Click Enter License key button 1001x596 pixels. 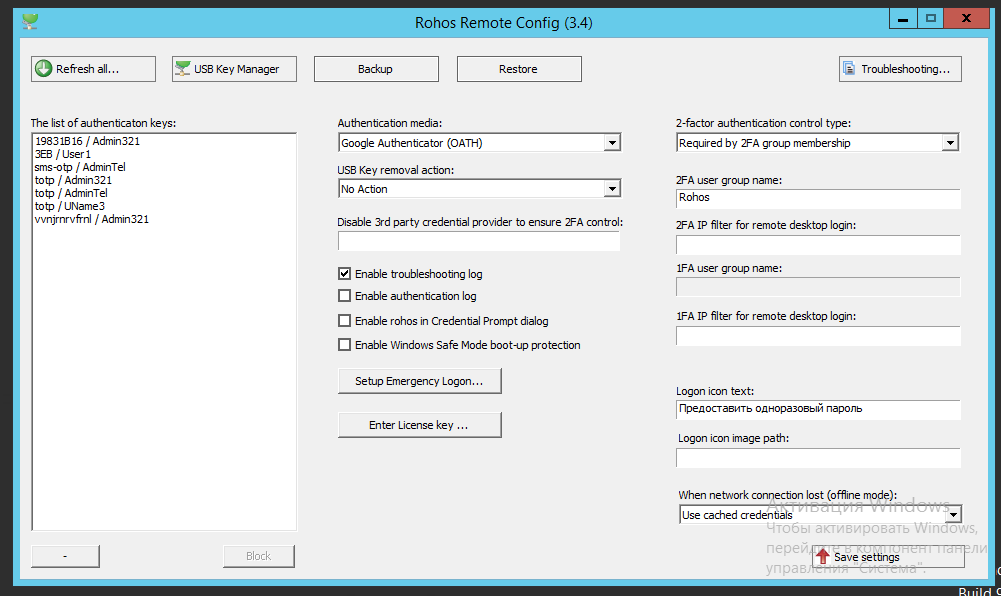419,425
